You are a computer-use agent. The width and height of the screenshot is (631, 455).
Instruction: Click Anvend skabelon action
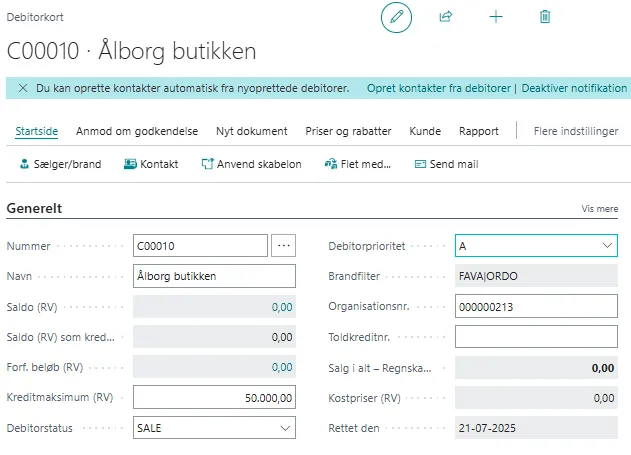point(251,164)
